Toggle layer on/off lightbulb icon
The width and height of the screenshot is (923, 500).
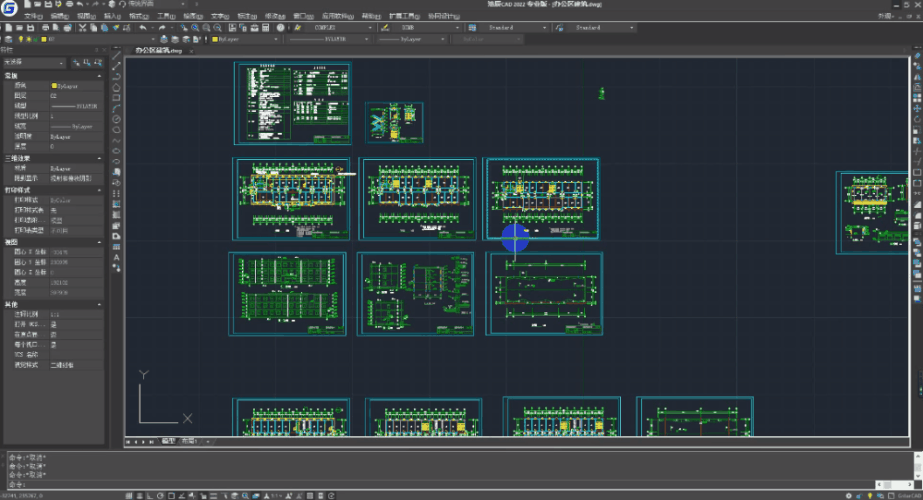click(x=22, y=40)
